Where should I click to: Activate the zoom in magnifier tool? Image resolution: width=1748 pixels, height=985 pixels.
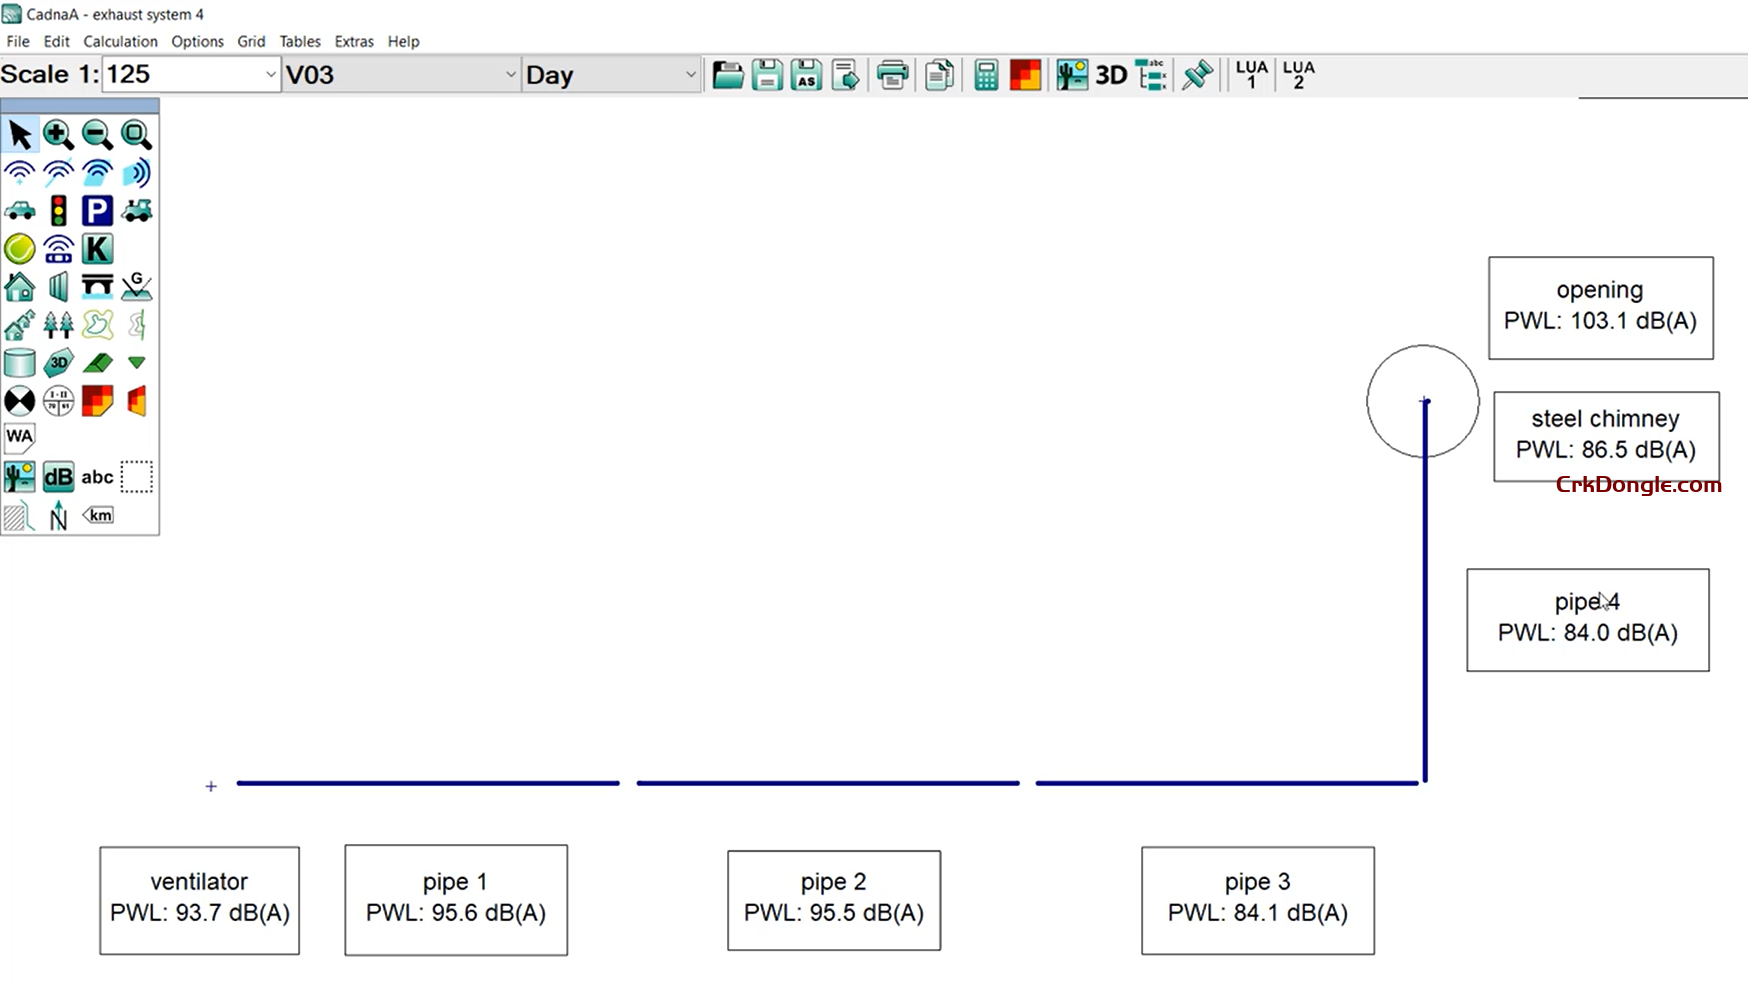coord(58,134)
